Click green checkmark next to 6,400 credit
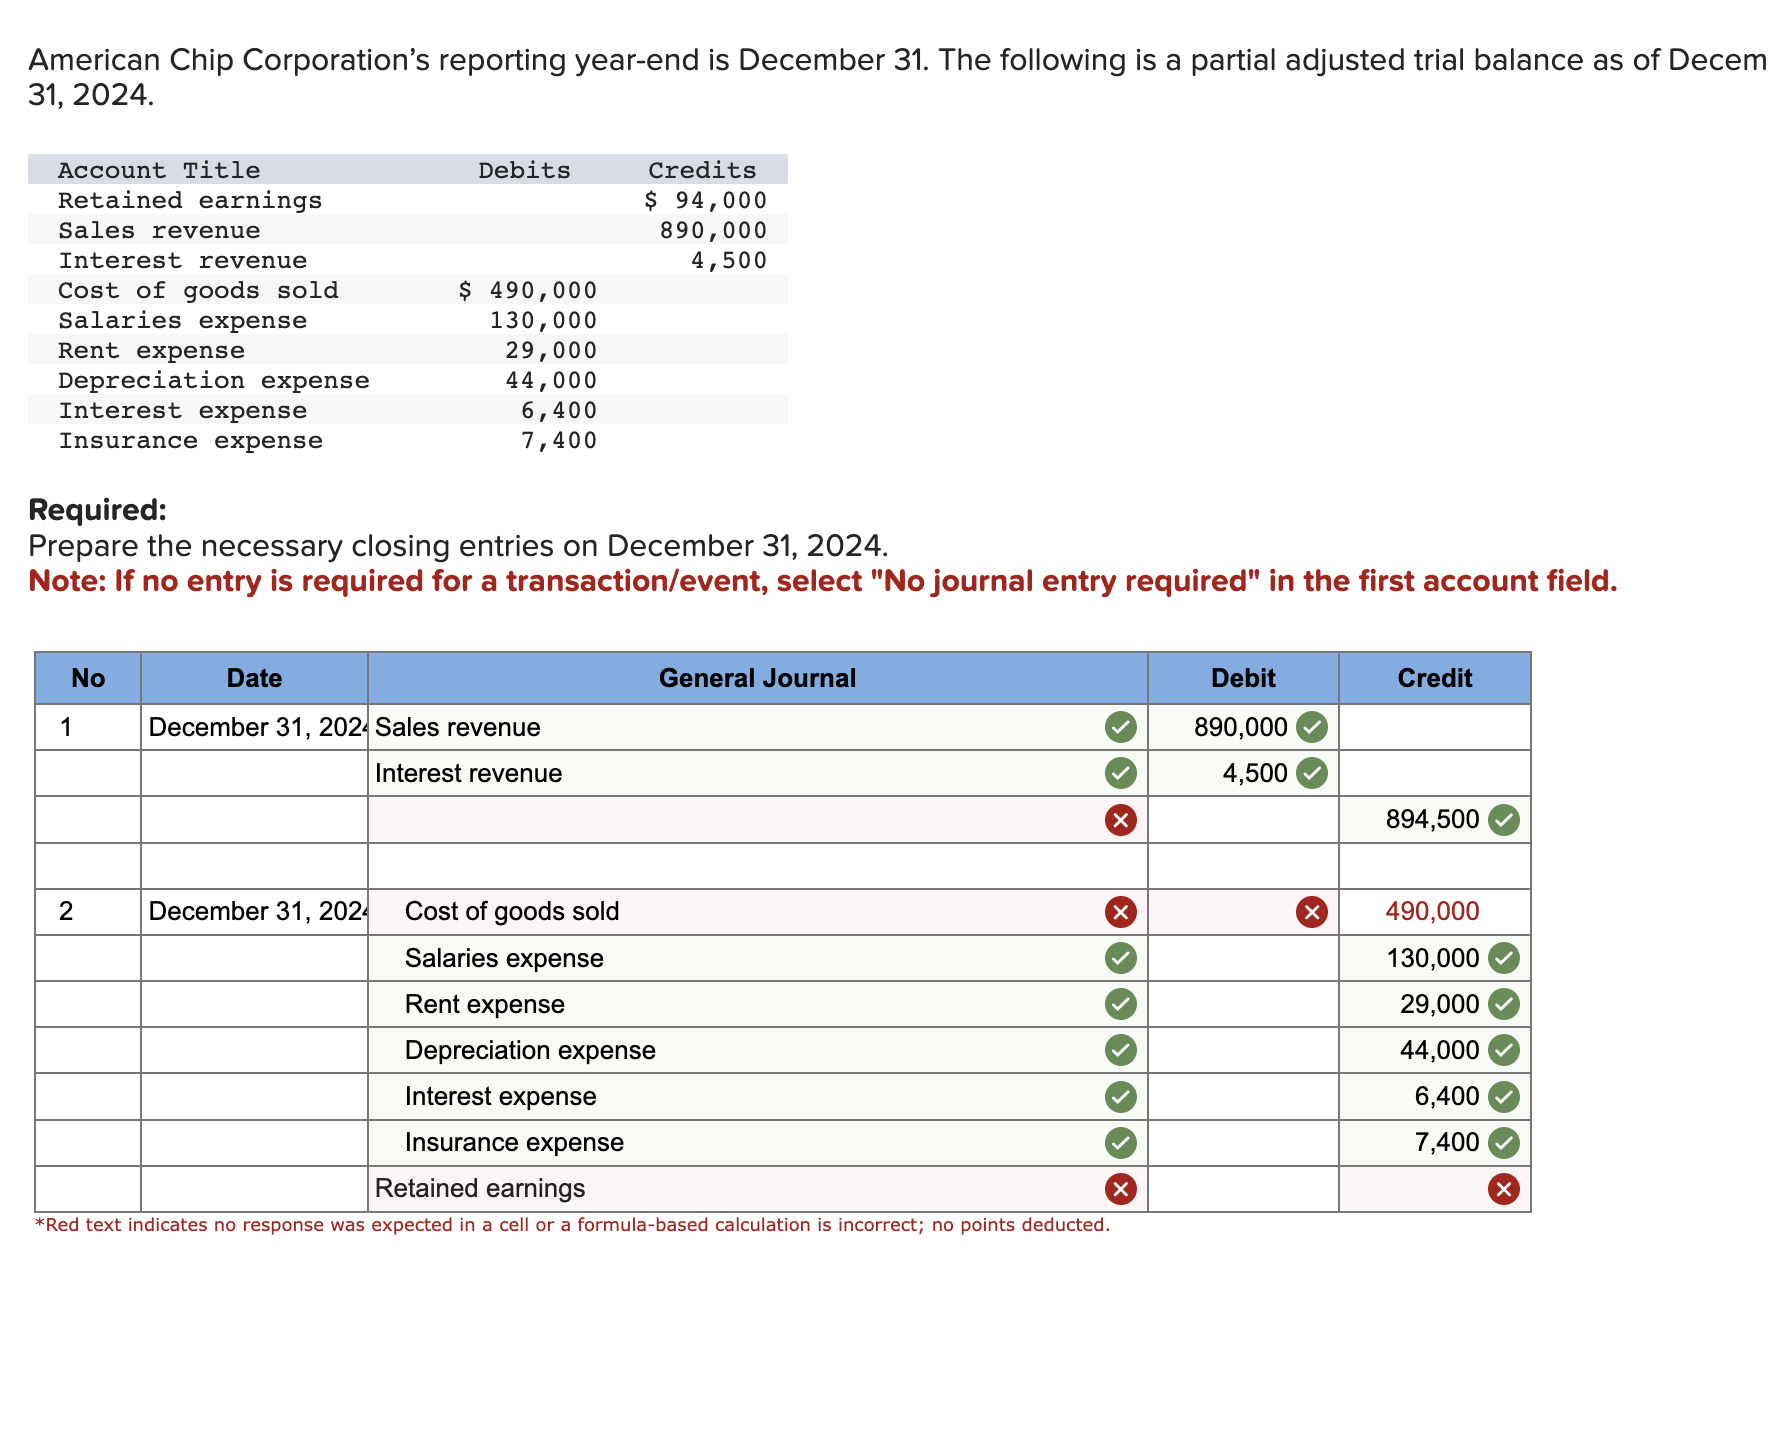This screenshot has height=1454, width=1770. pyautogui.click(x=1503, y=1097)
